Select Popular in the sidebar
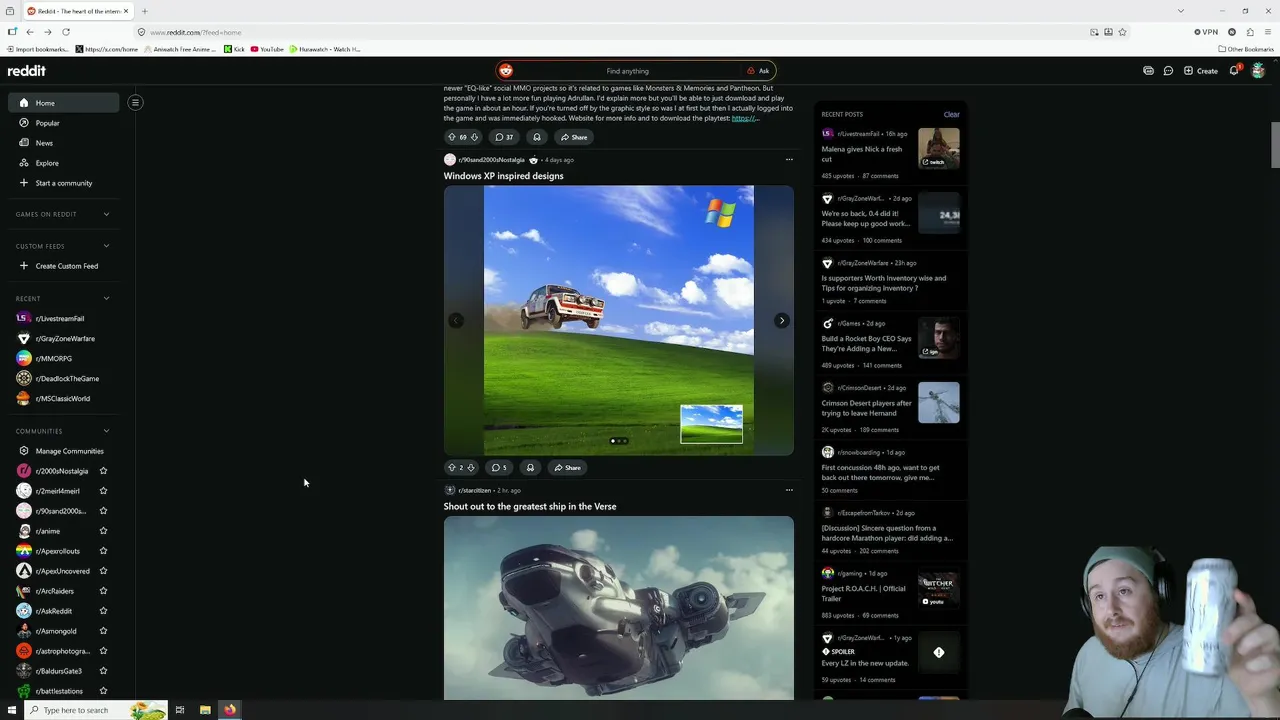Viewport: 1280px width, 720px height. (63, 123)
